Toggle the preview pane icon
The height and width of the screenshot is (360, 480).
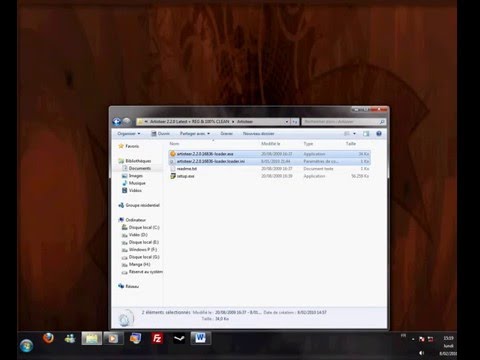pyautogui.click(x=366, y=134)
